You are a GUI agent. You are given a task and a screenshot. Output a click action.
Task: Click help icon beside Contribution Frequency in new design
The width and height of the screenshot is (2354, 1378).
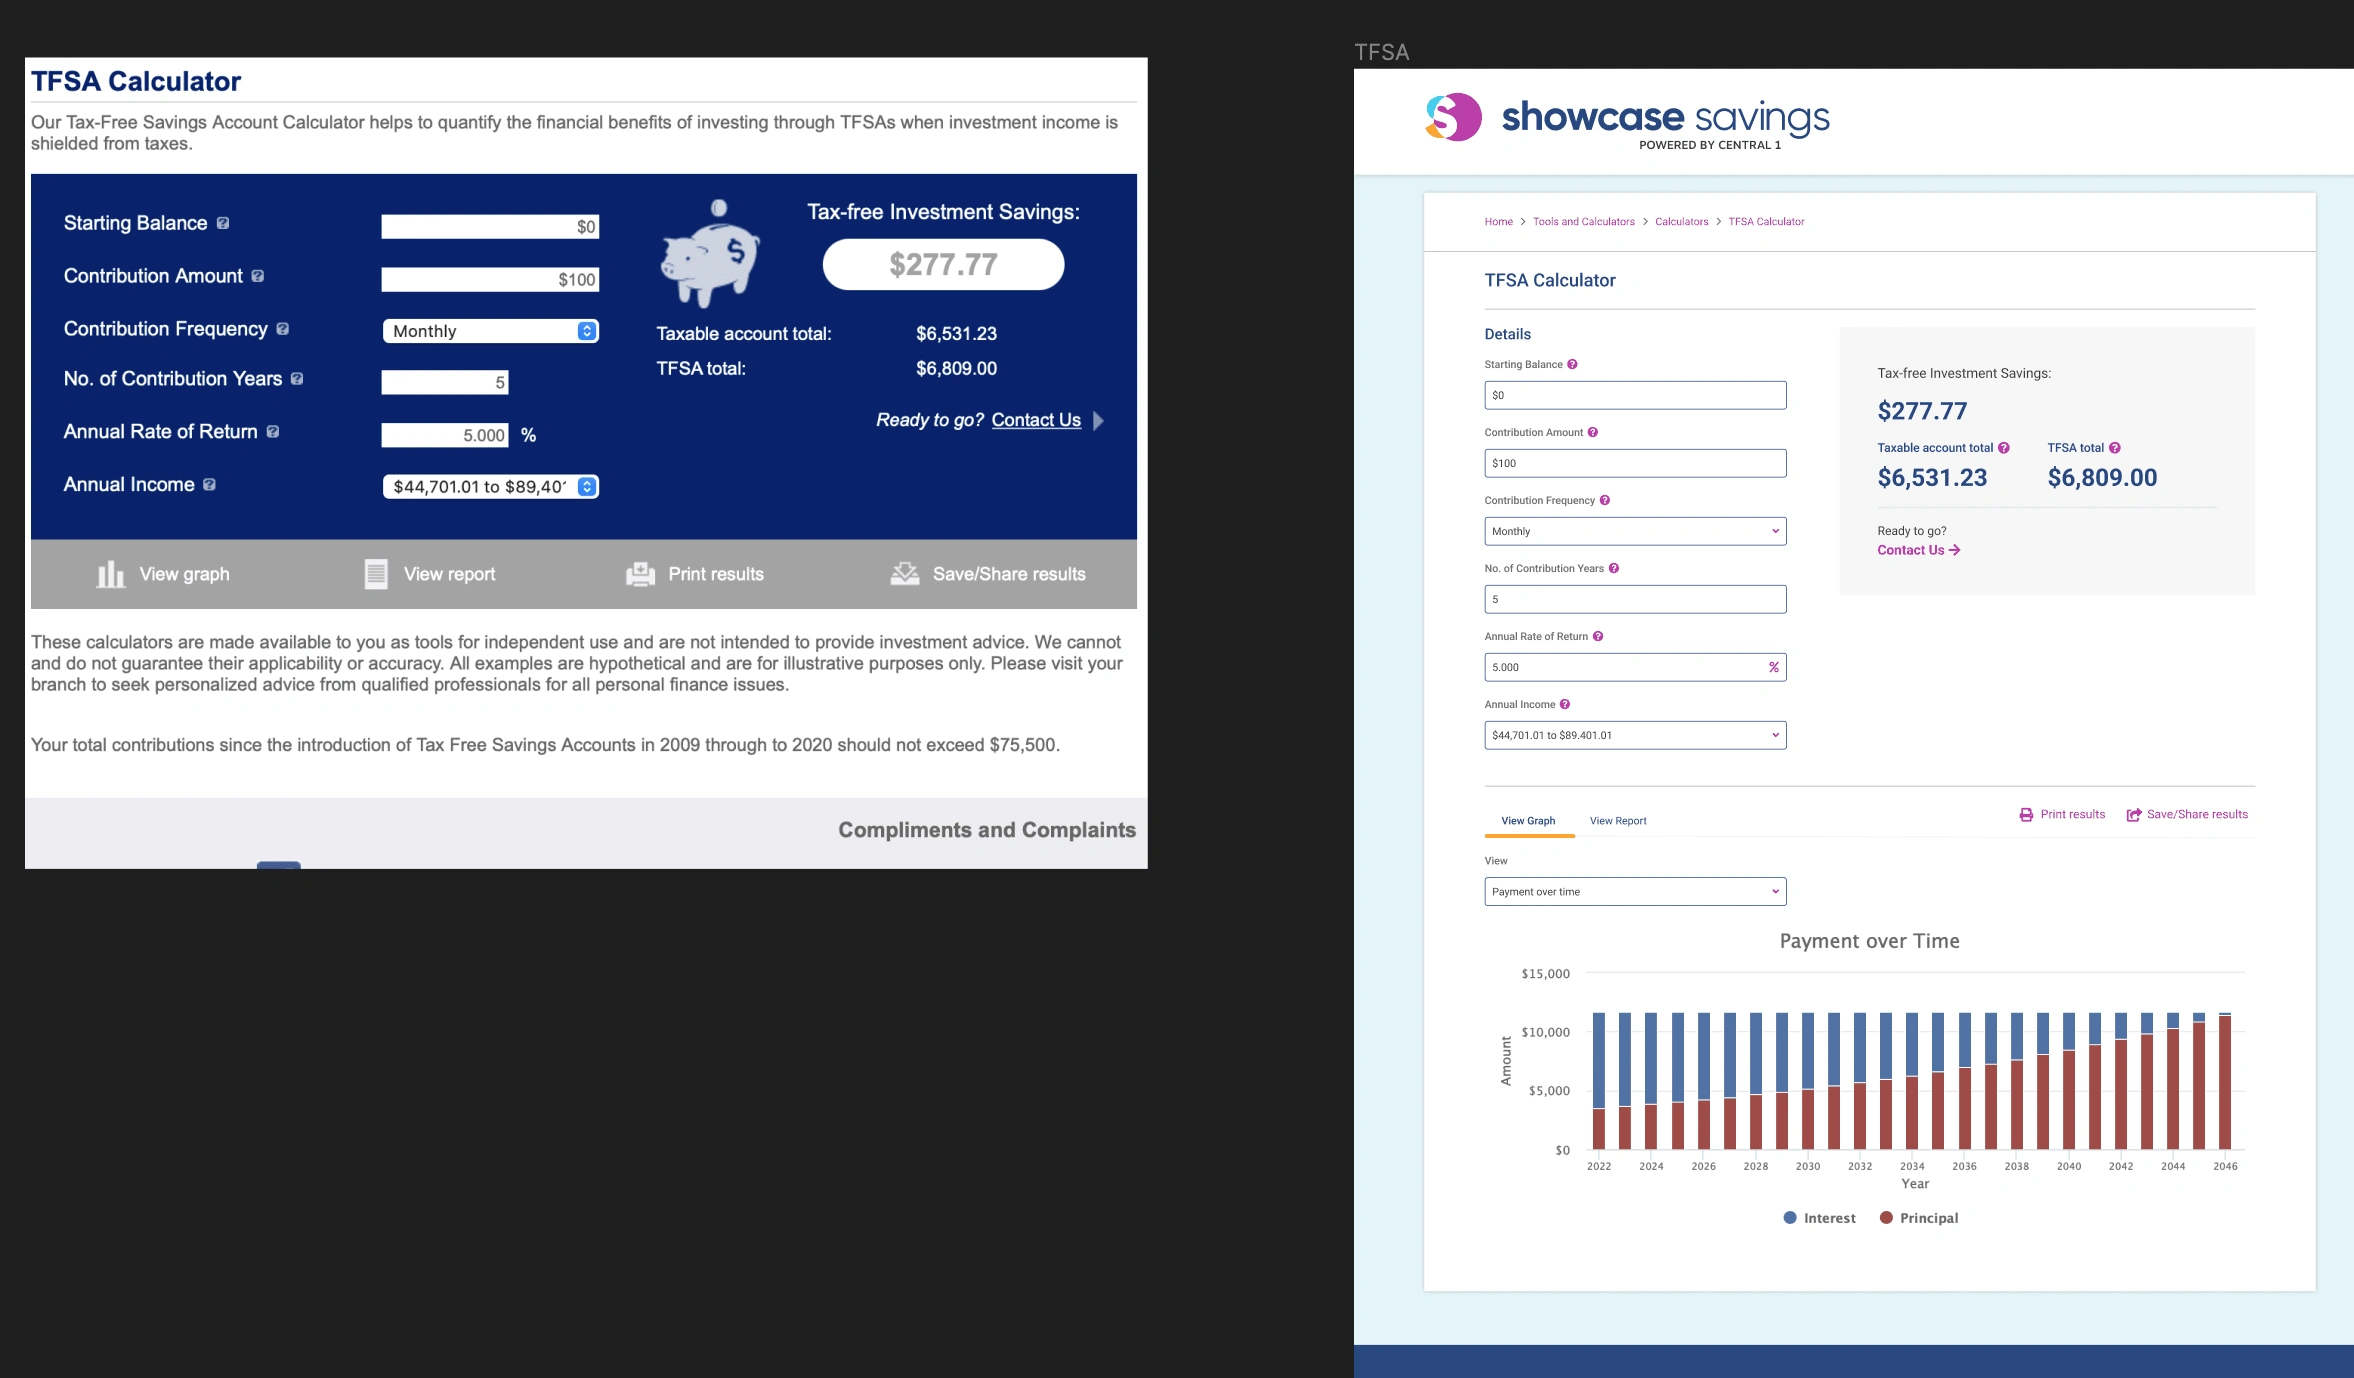[x=1605, y=500]
